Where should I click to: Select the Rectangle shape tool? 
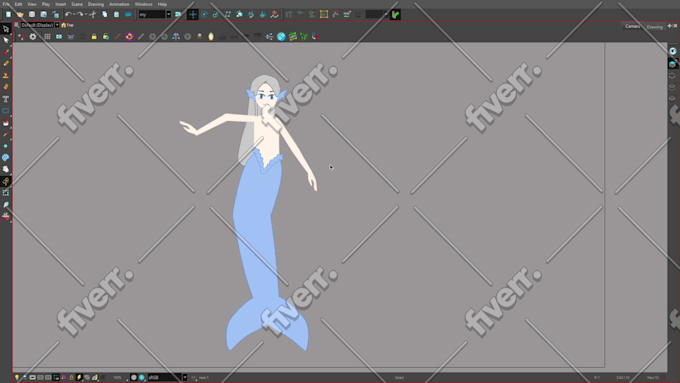pyautogui.click(x=6, y=111)
